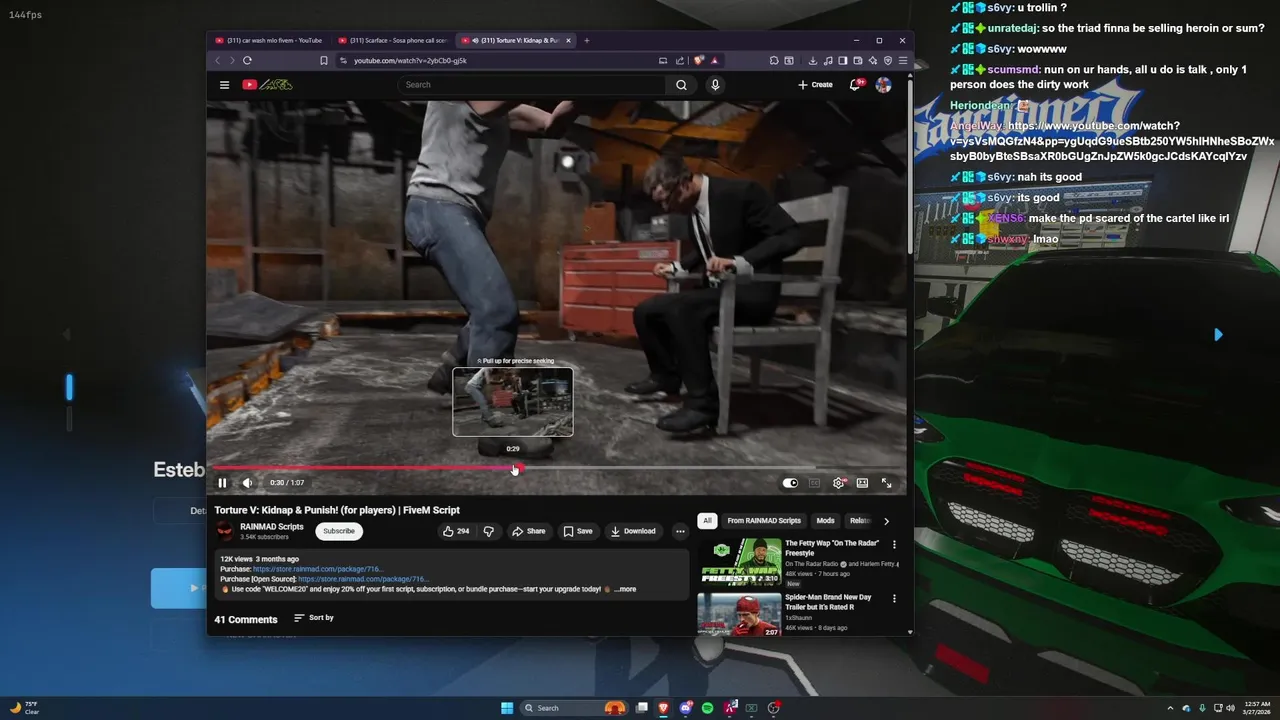The height and width of the screenshot is (720, 1280).
Task: Open the taskbar clock showing 12:57 AM
Action: [x=1258, y=708]
